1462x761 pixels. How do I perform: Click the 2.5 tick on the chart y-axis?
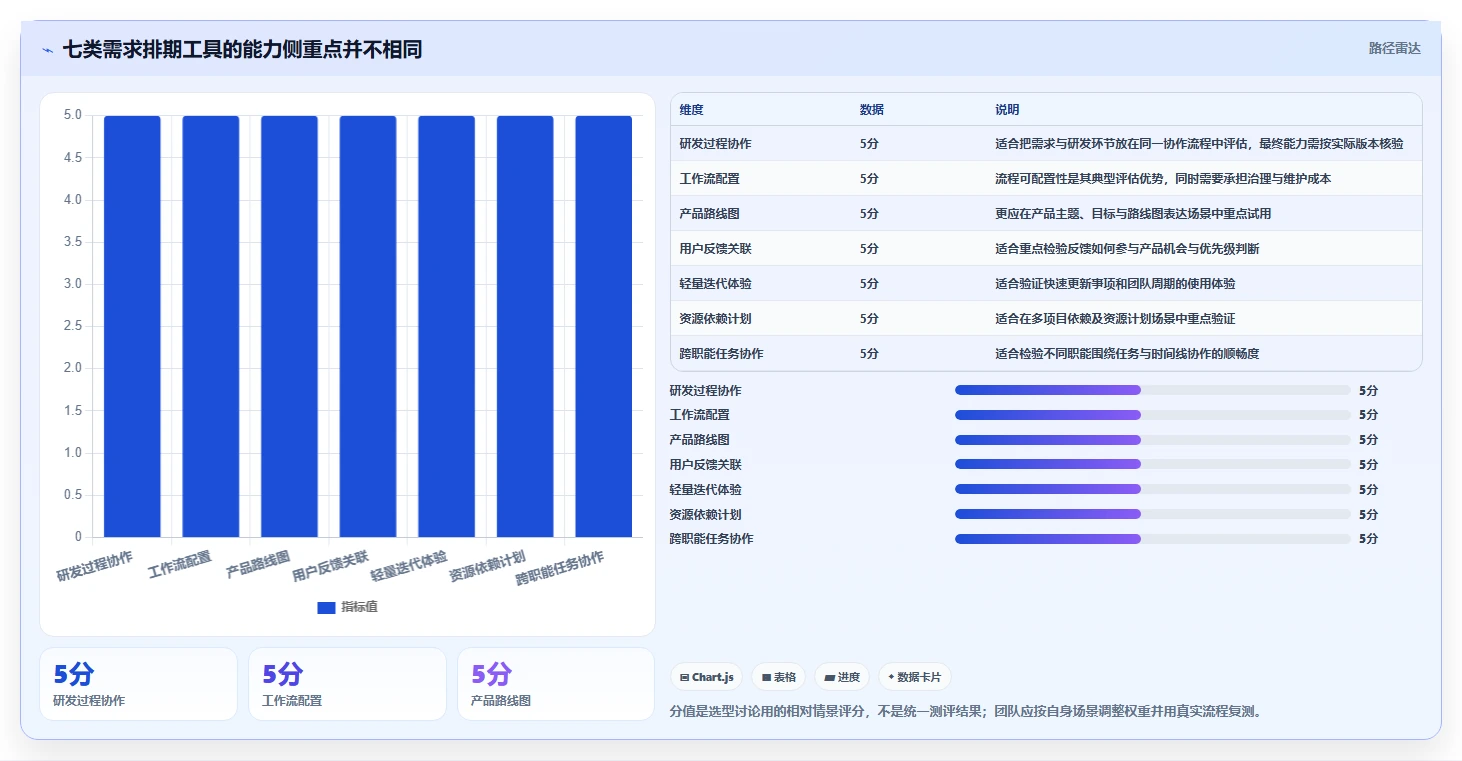(72, 326)
